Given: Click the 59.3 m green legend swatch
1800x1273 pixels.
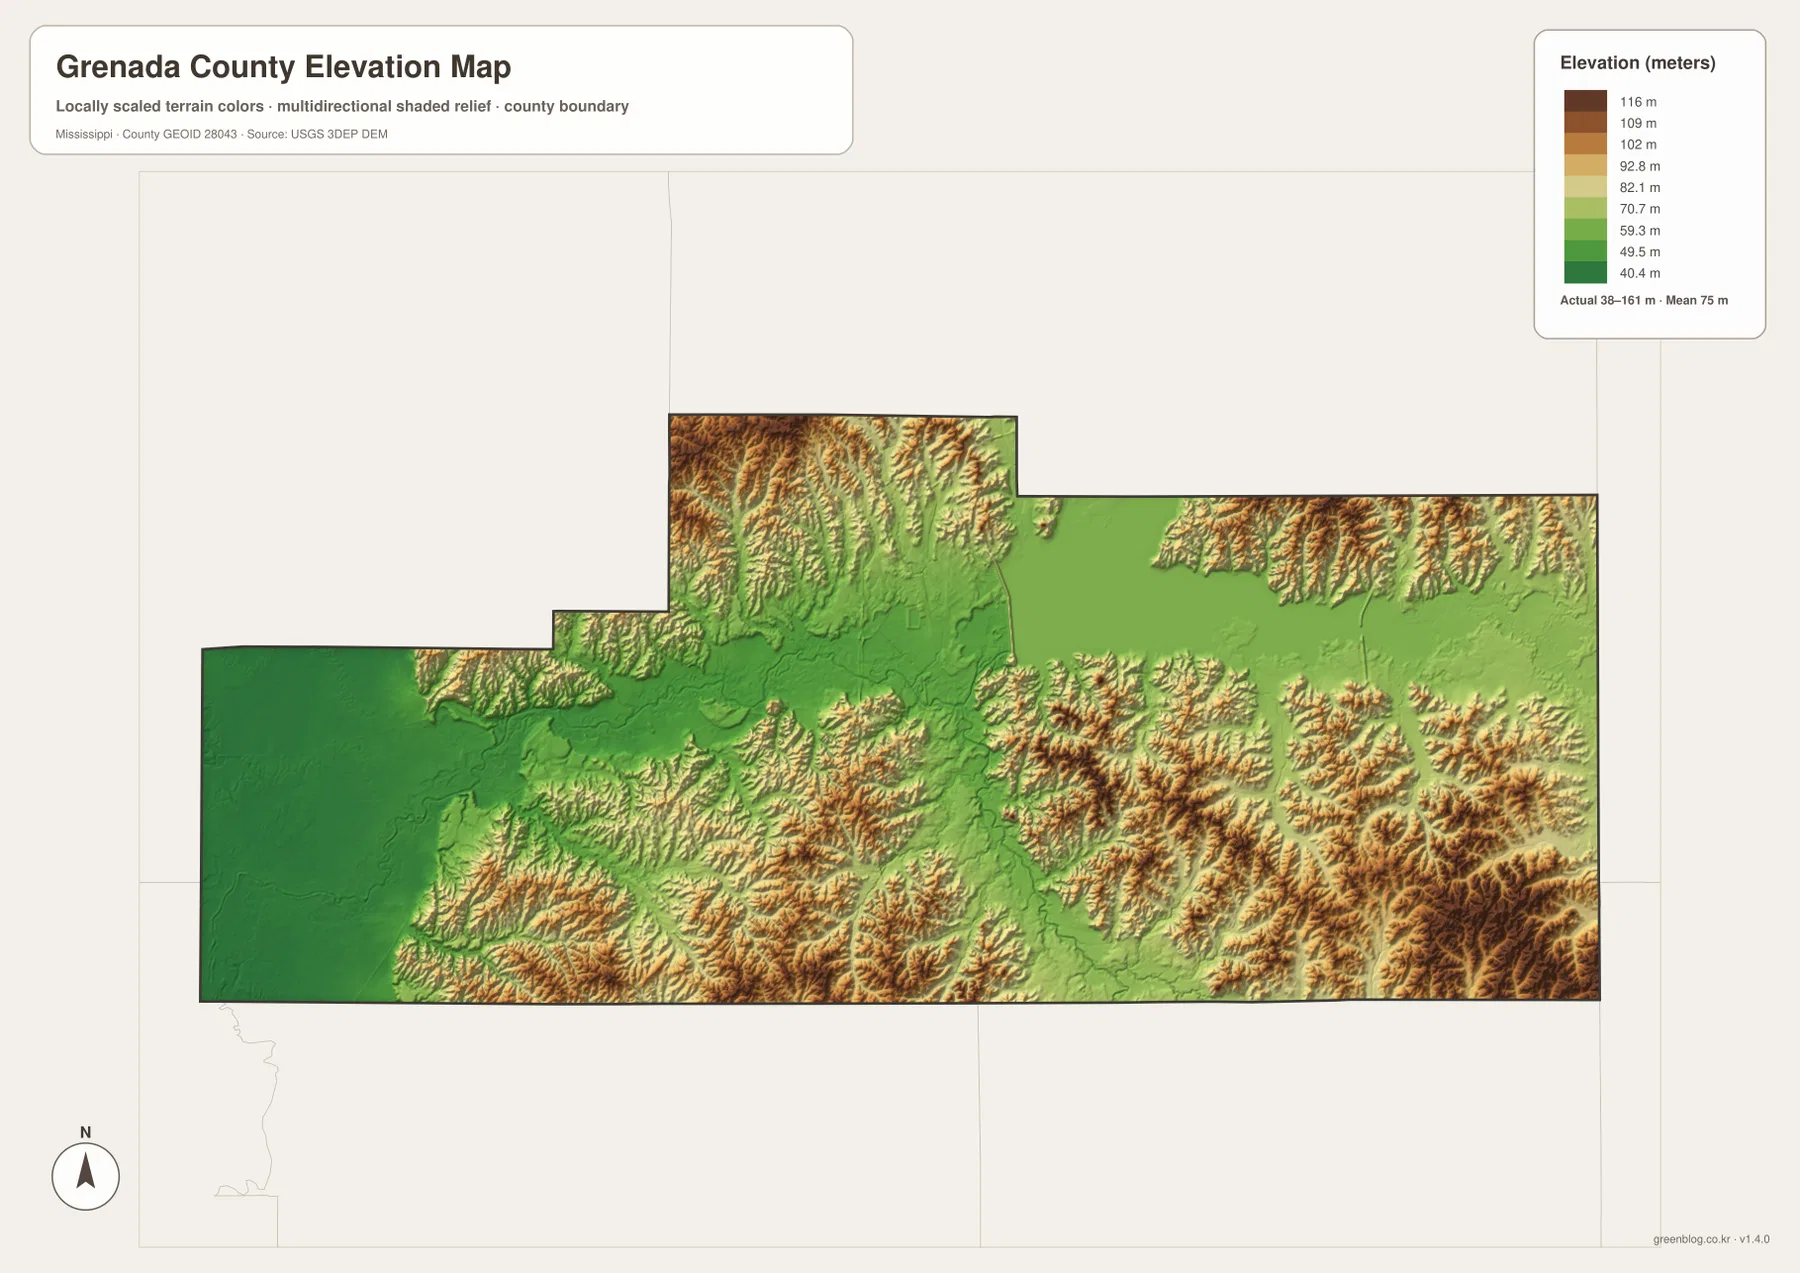Looking at the screenshot, I should (x=1585, y=230).
